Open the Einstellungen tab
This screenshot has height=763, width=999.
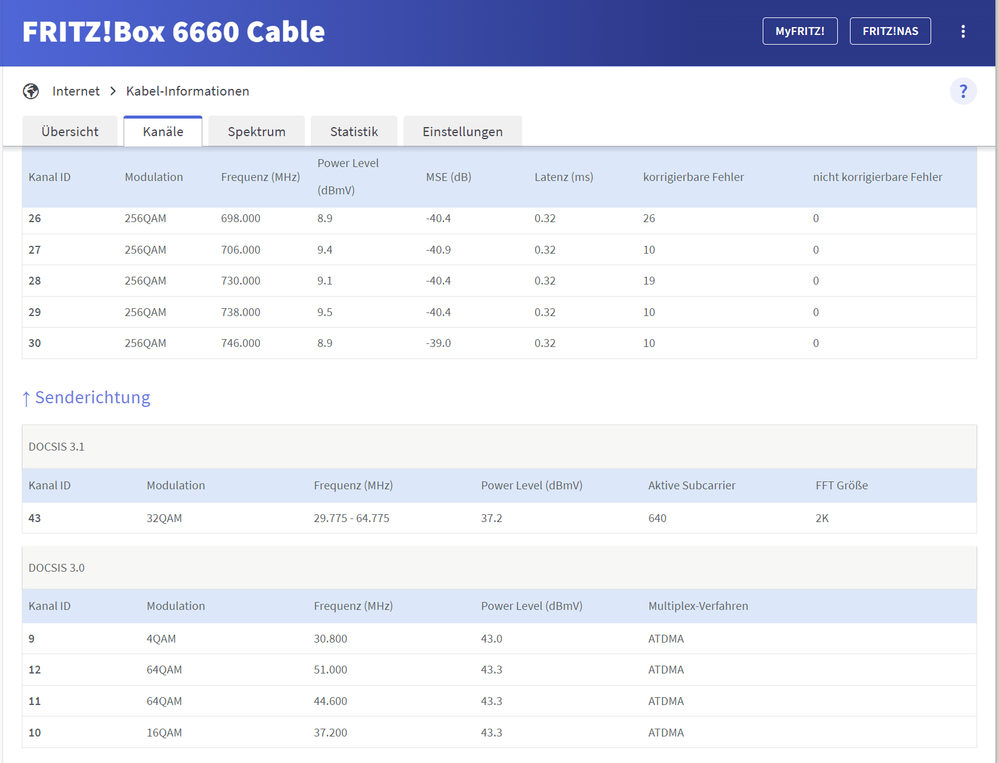point(462,131)
